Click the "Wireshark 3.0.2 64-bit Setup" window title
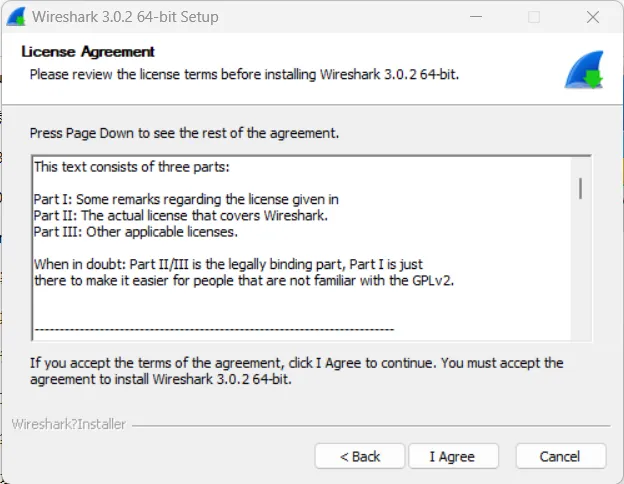This screenshot has width=624, height=484. click(125, 17)
